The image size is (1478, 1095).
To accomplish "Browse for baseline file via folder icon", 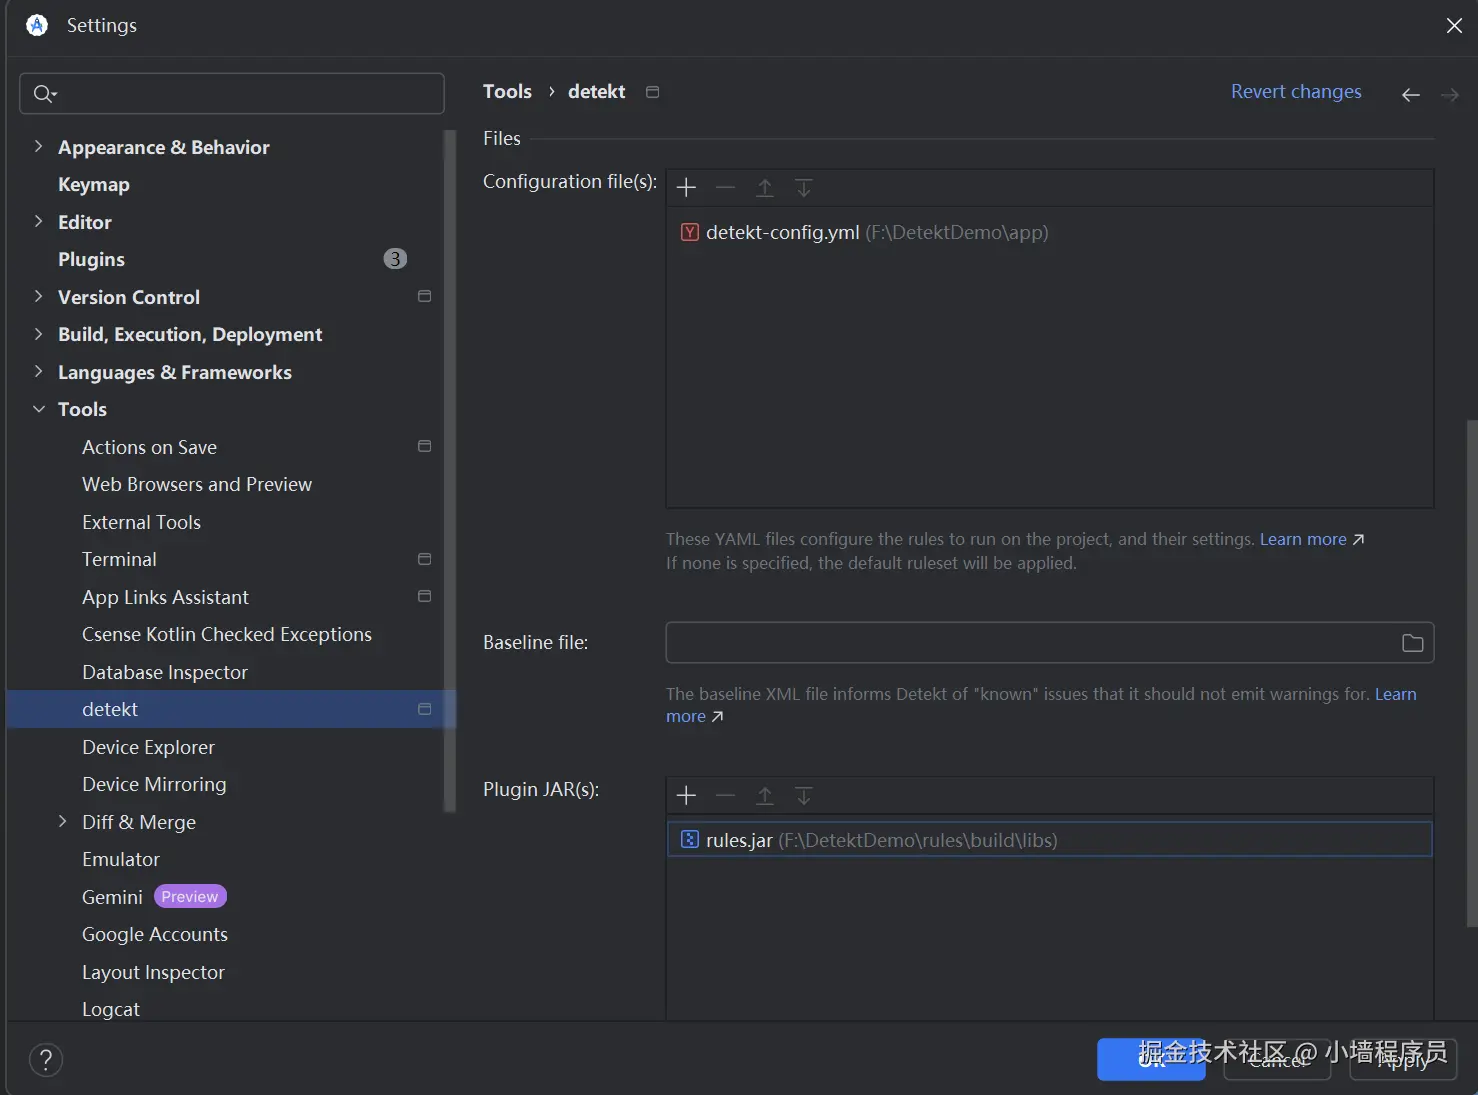I will [1412, 643].
